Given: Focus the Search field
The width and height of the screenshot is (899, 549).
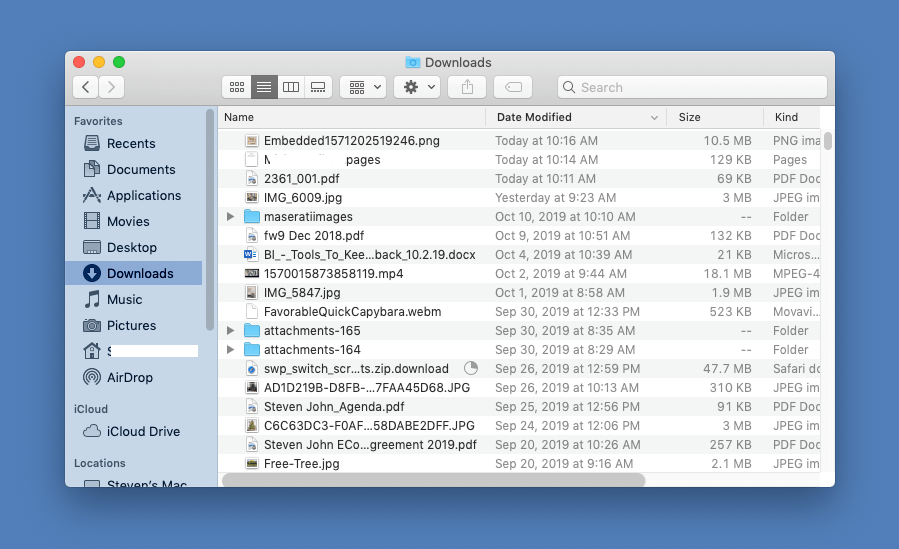Looking at the screenshot, I should tap(692, 87).
